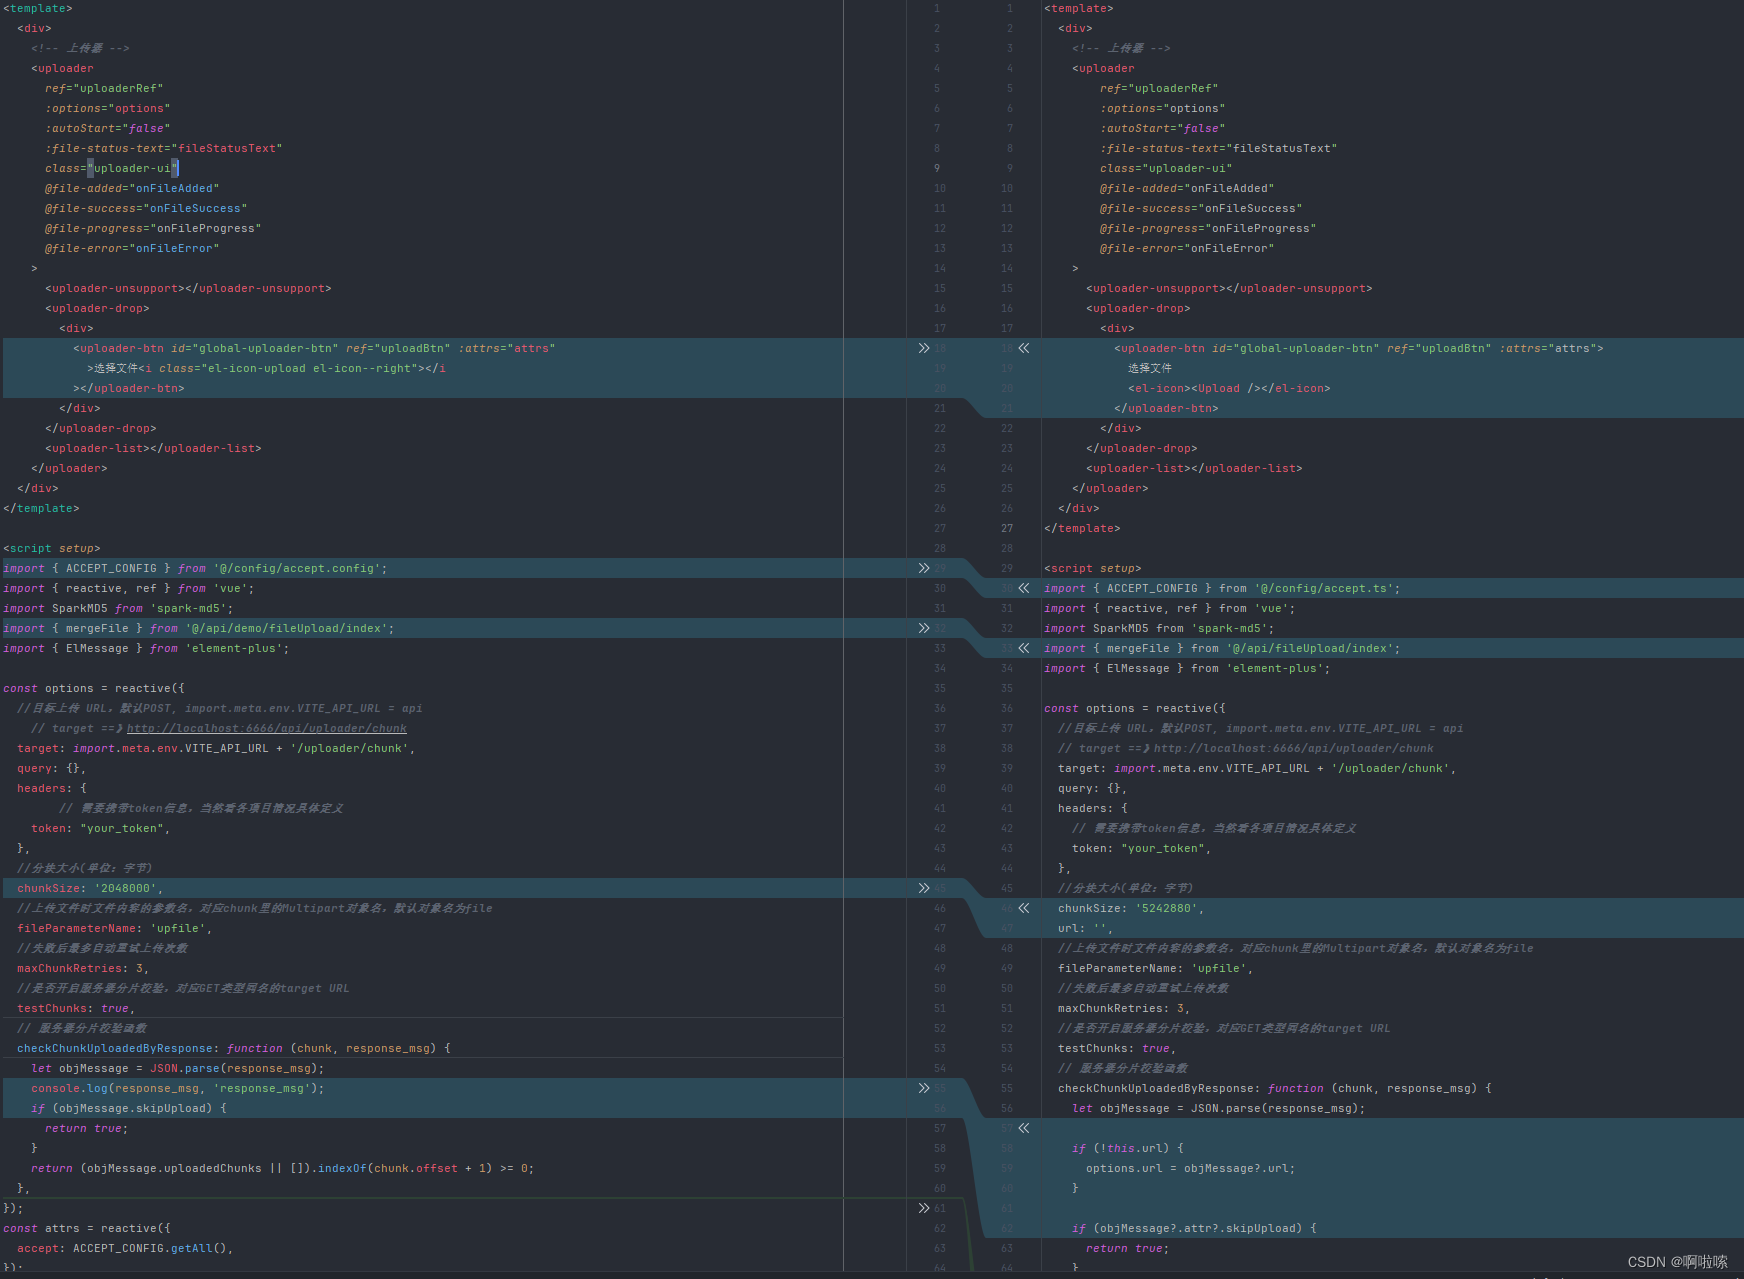Screen dimensions: 1744x1279
Task: Apply left chunkSize '2048000' change arrow
Action: 924,888
